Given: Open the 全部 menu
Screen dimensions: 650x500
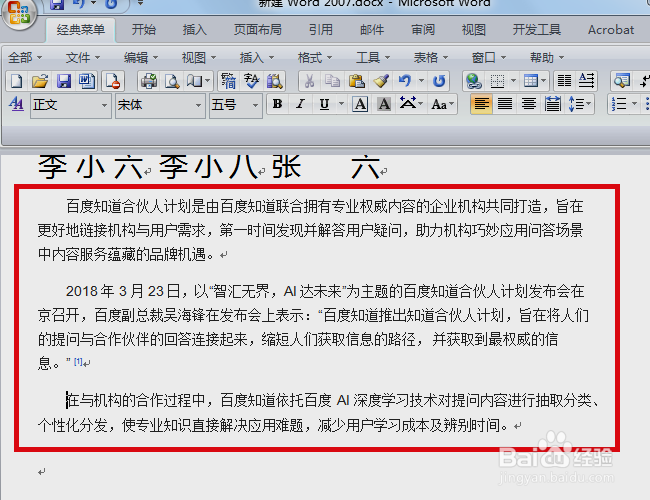Looking at the screenshot, I should [25, 58].
